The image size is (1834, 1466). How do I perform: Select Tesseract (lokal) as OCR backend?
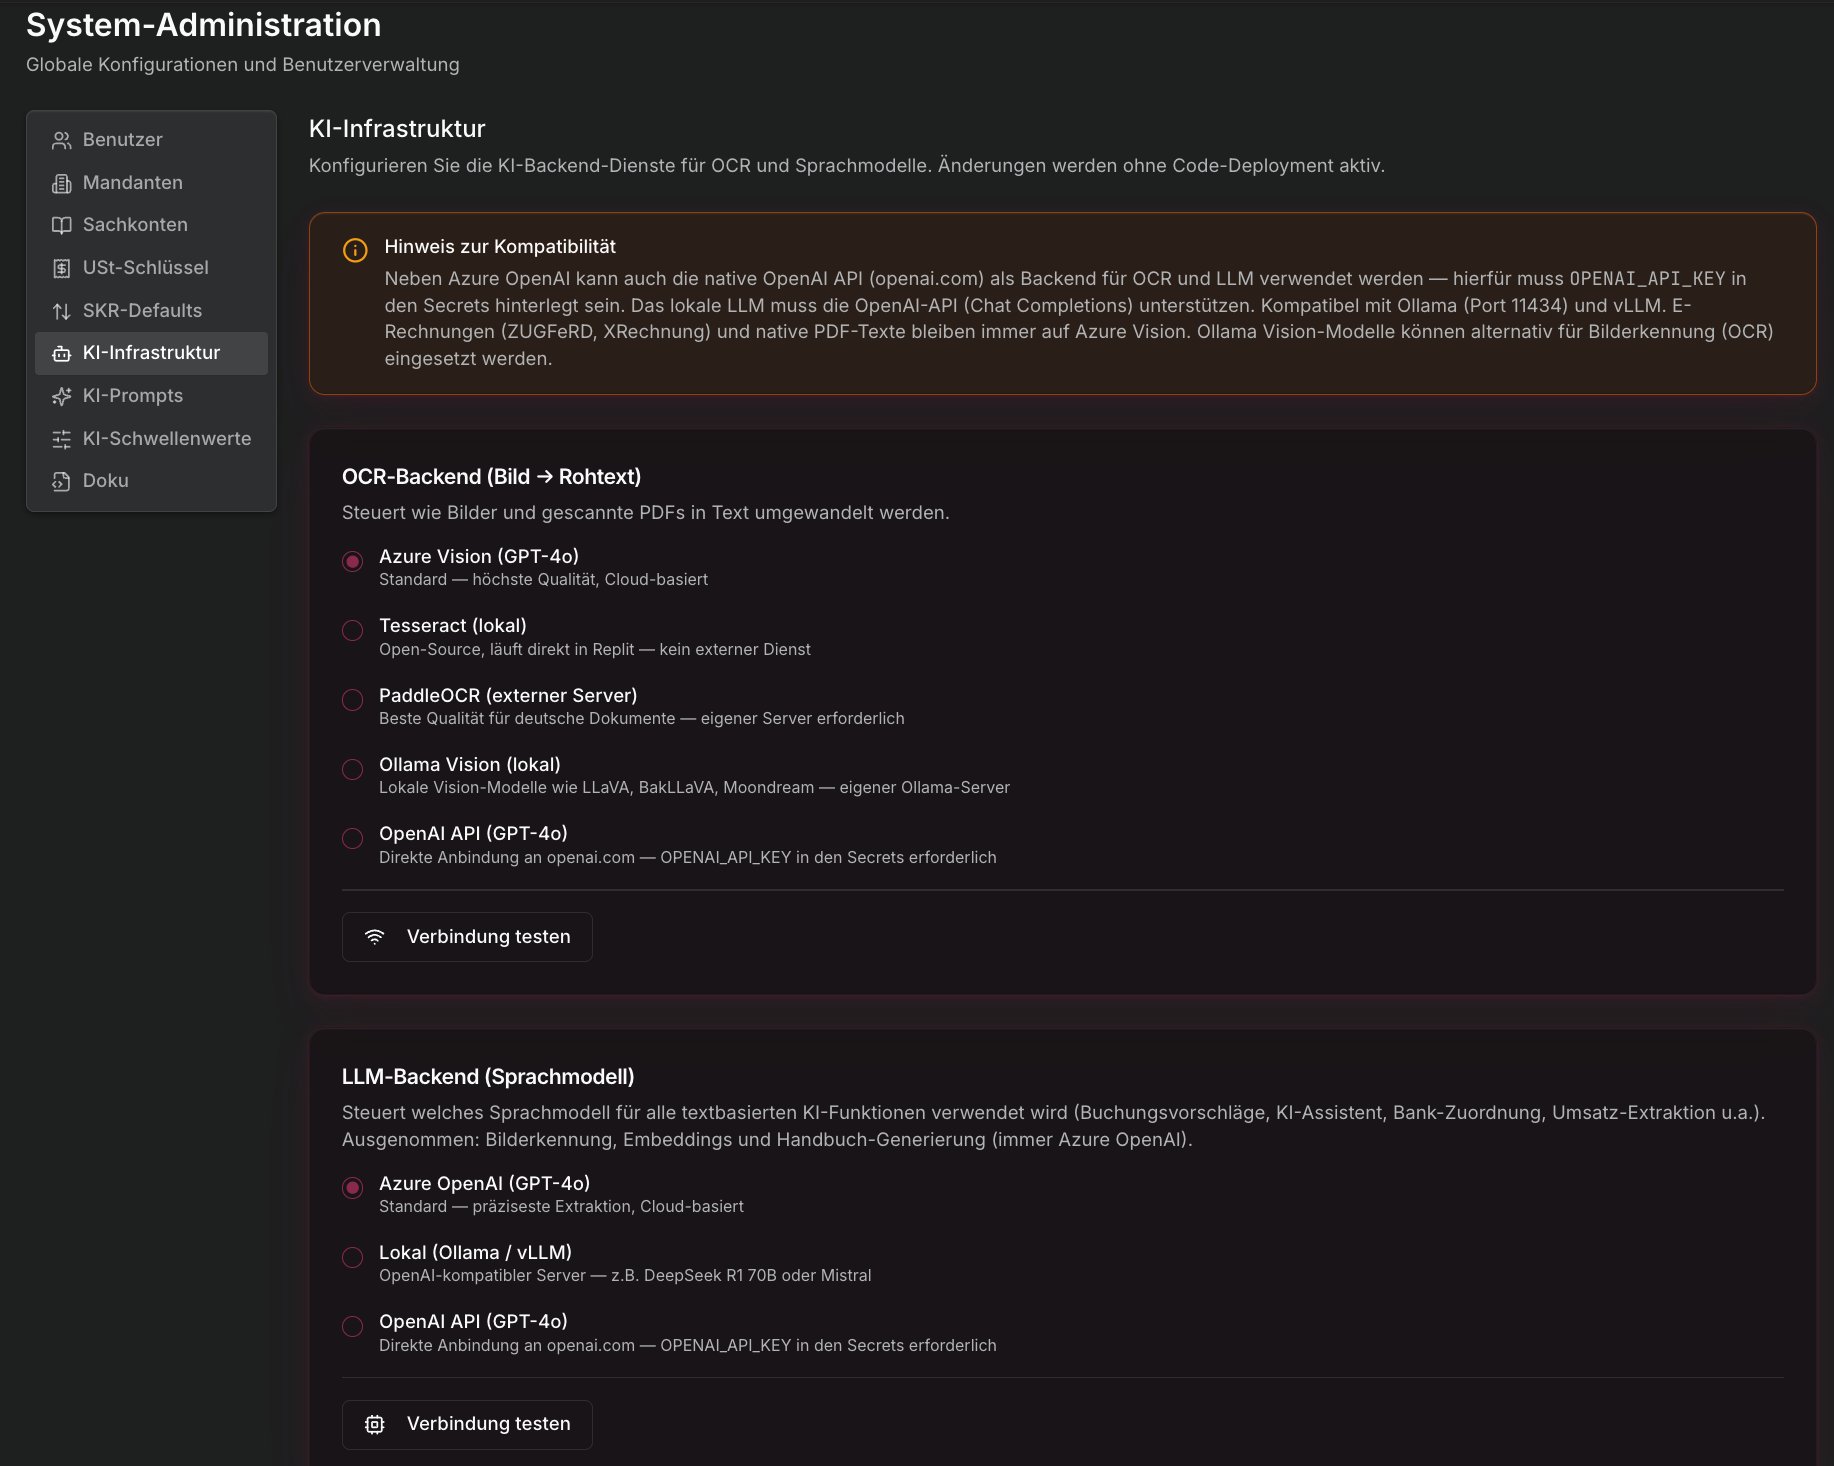click(352, 631)
